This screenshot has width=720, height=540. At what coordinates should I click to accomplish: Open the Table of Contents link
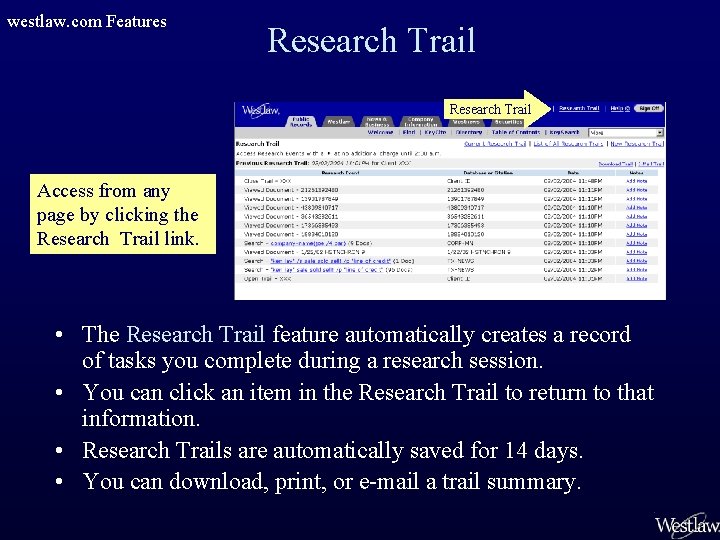click(516, 132)
